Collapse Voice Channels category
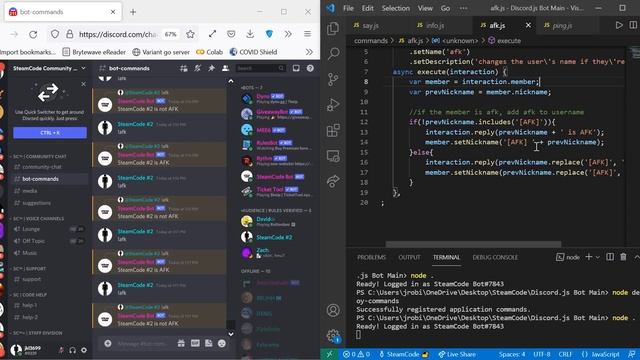640x360 pixels. point(38,219)
